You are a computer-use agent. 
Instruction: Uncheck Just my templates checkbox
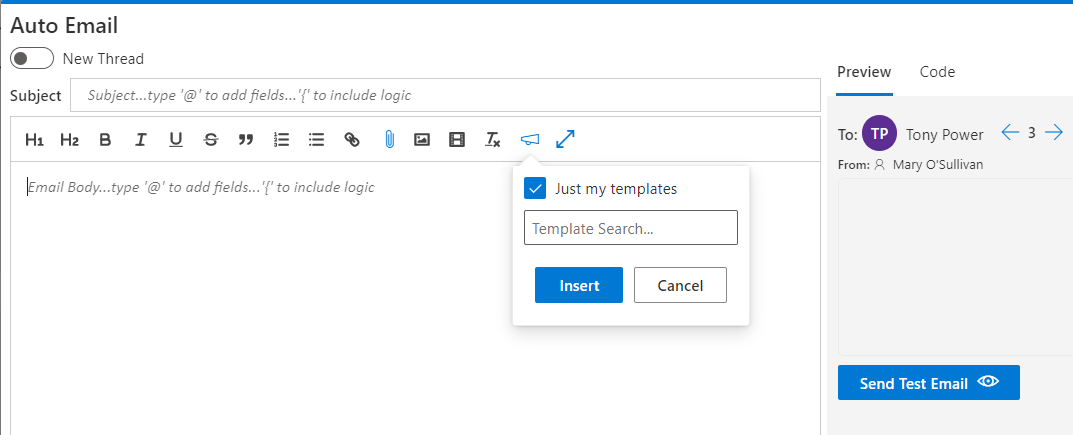535,188
